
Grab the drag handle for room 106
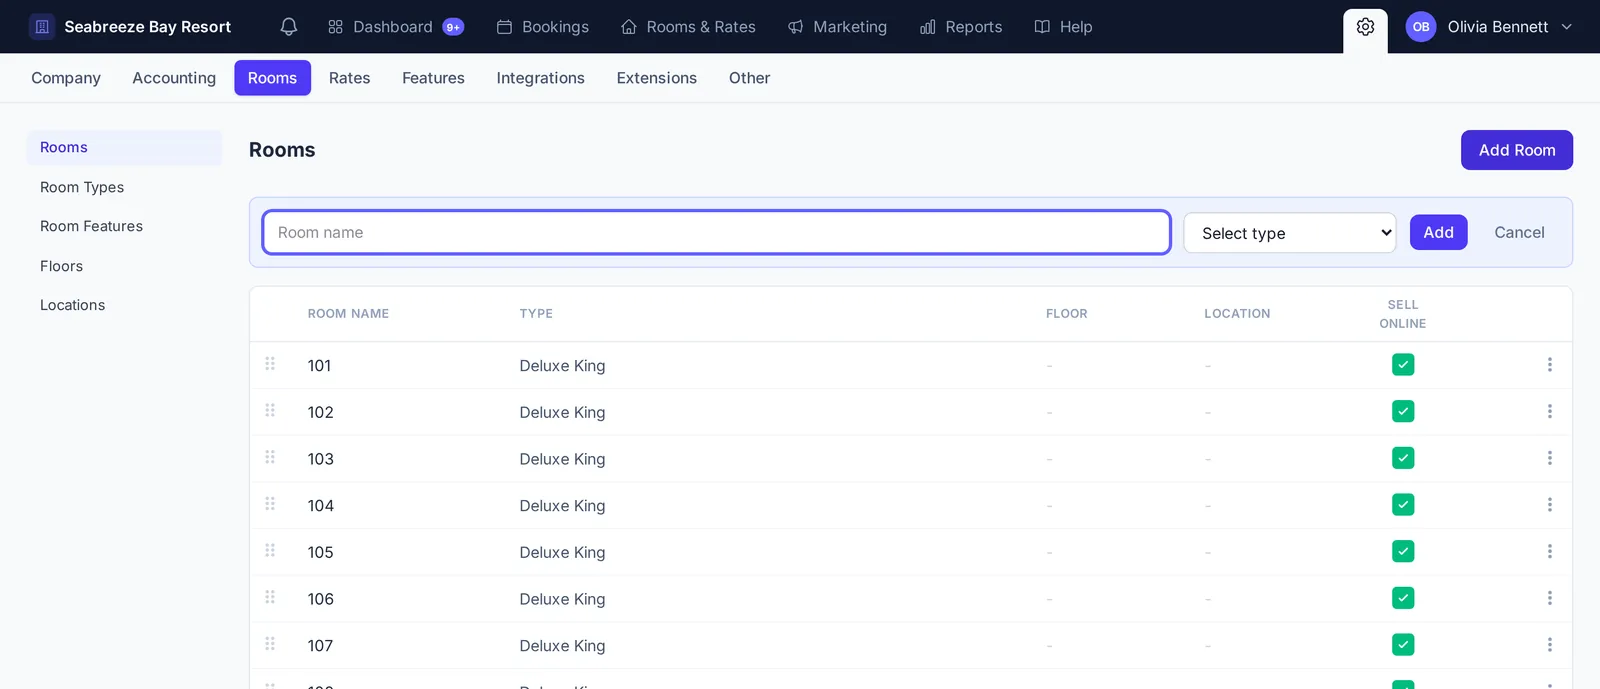point(270,597)
